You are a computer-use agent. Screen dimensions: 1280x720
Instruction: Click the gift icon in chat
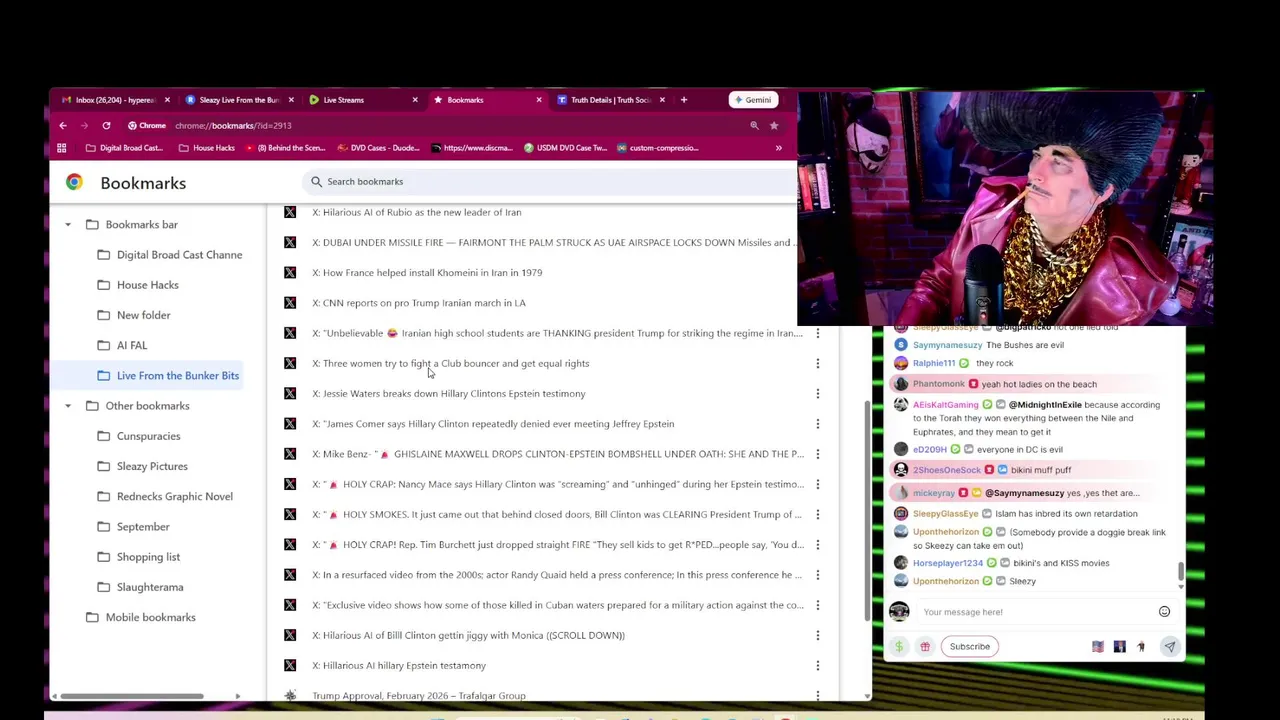[x=925, y=646]
